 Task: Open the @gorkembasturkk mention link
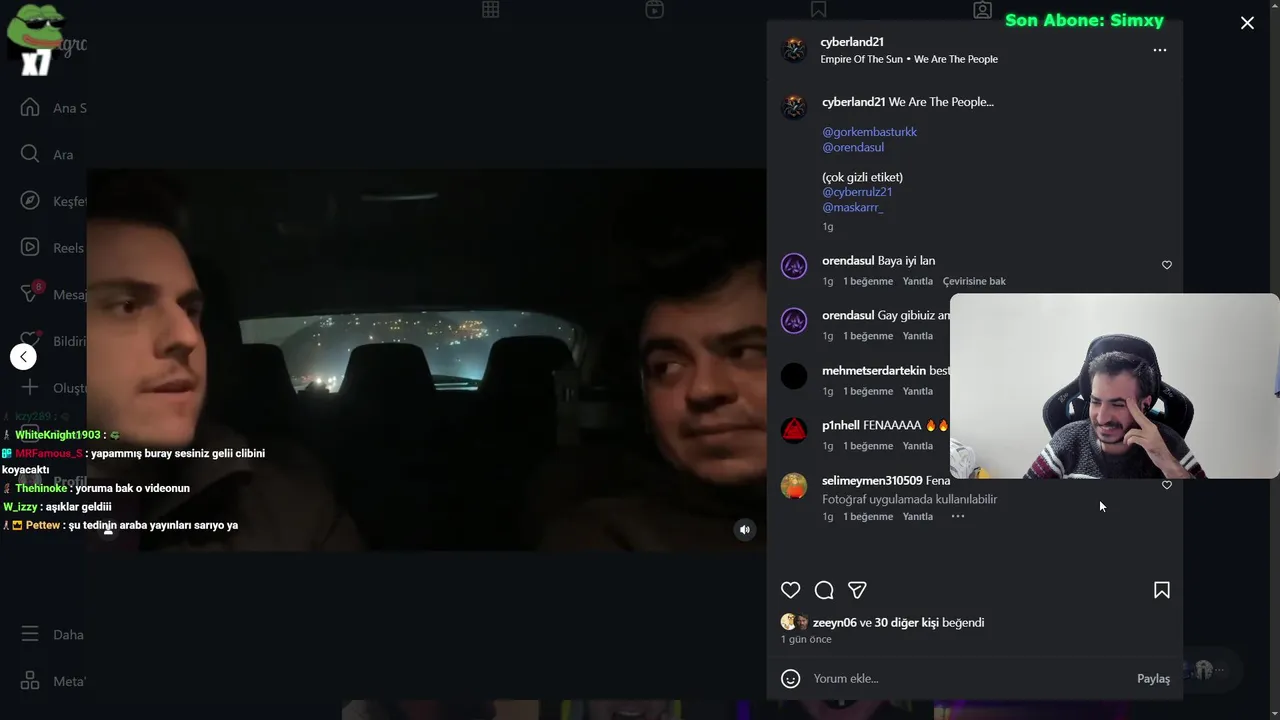click(x=869, y=132)
